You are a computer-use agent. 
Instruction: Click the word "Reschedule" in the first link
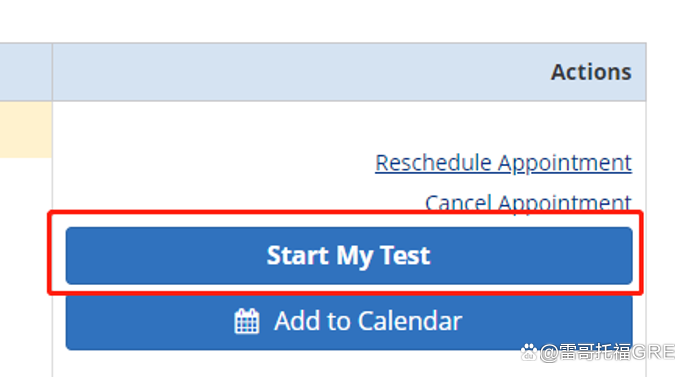pyautogui.click(x=433, y=163)
